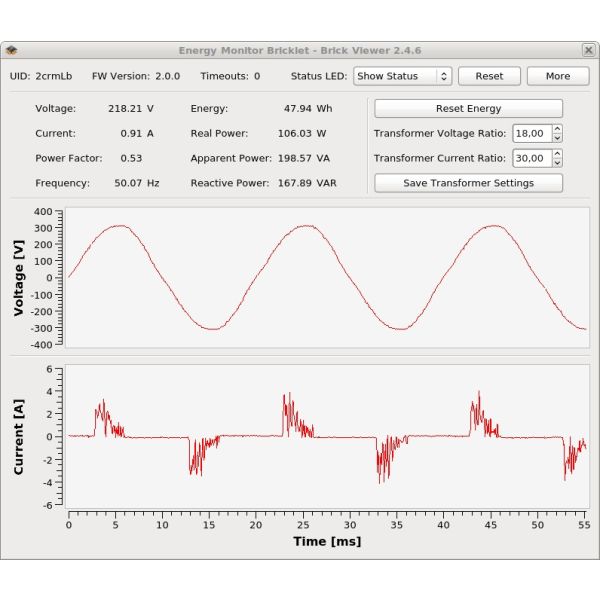Decrease Transformer Current Ratio with down arrow
The width and height of the screenshot is (600, 600).
[558, 163]
